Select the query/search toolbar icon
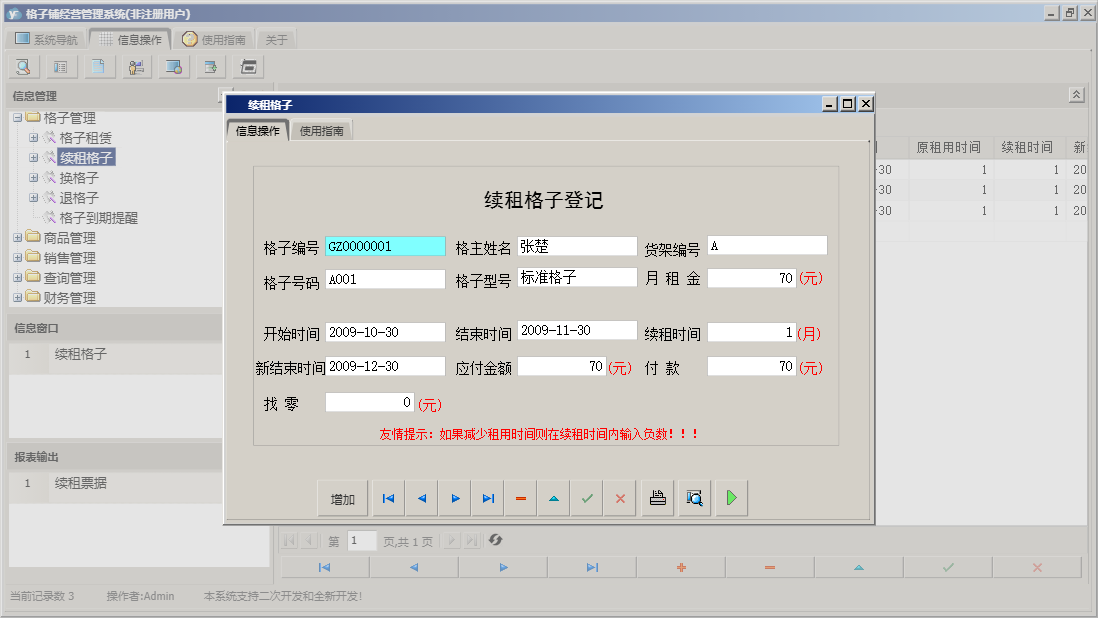 (x=22, y=66)
